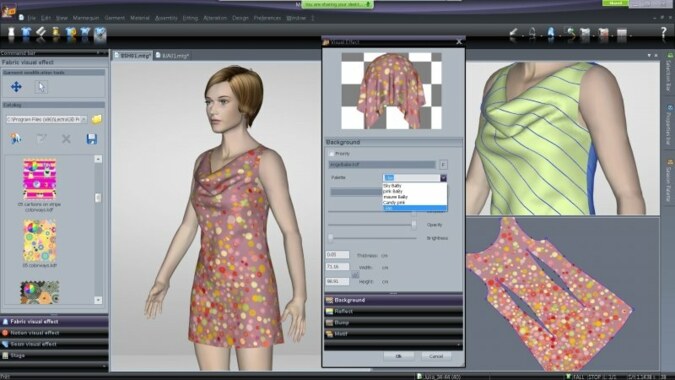Screen dimensions: 675x380
Task: Open the yellow folder browse icon
Action: pos(96,119)
